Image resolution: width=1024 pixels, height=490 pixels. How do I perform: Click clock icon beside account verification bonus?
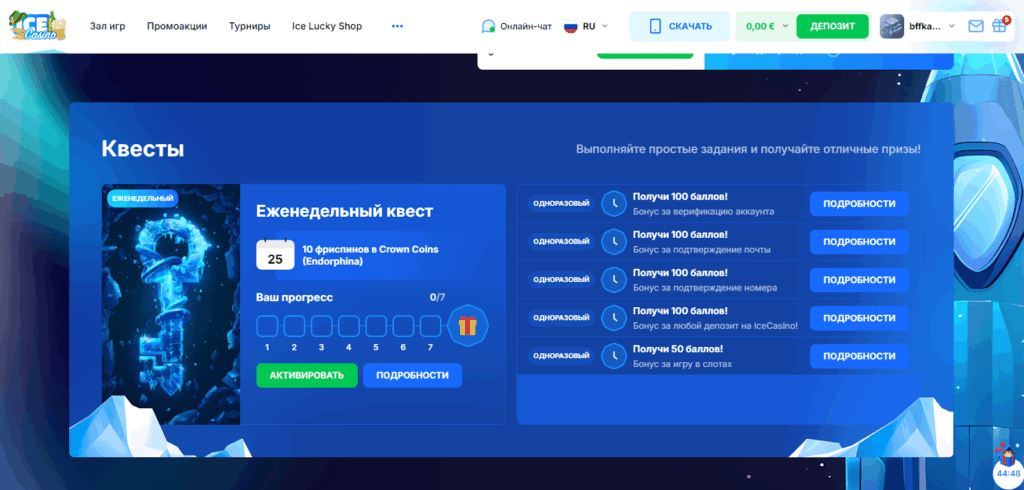click(x=613, y=204)
